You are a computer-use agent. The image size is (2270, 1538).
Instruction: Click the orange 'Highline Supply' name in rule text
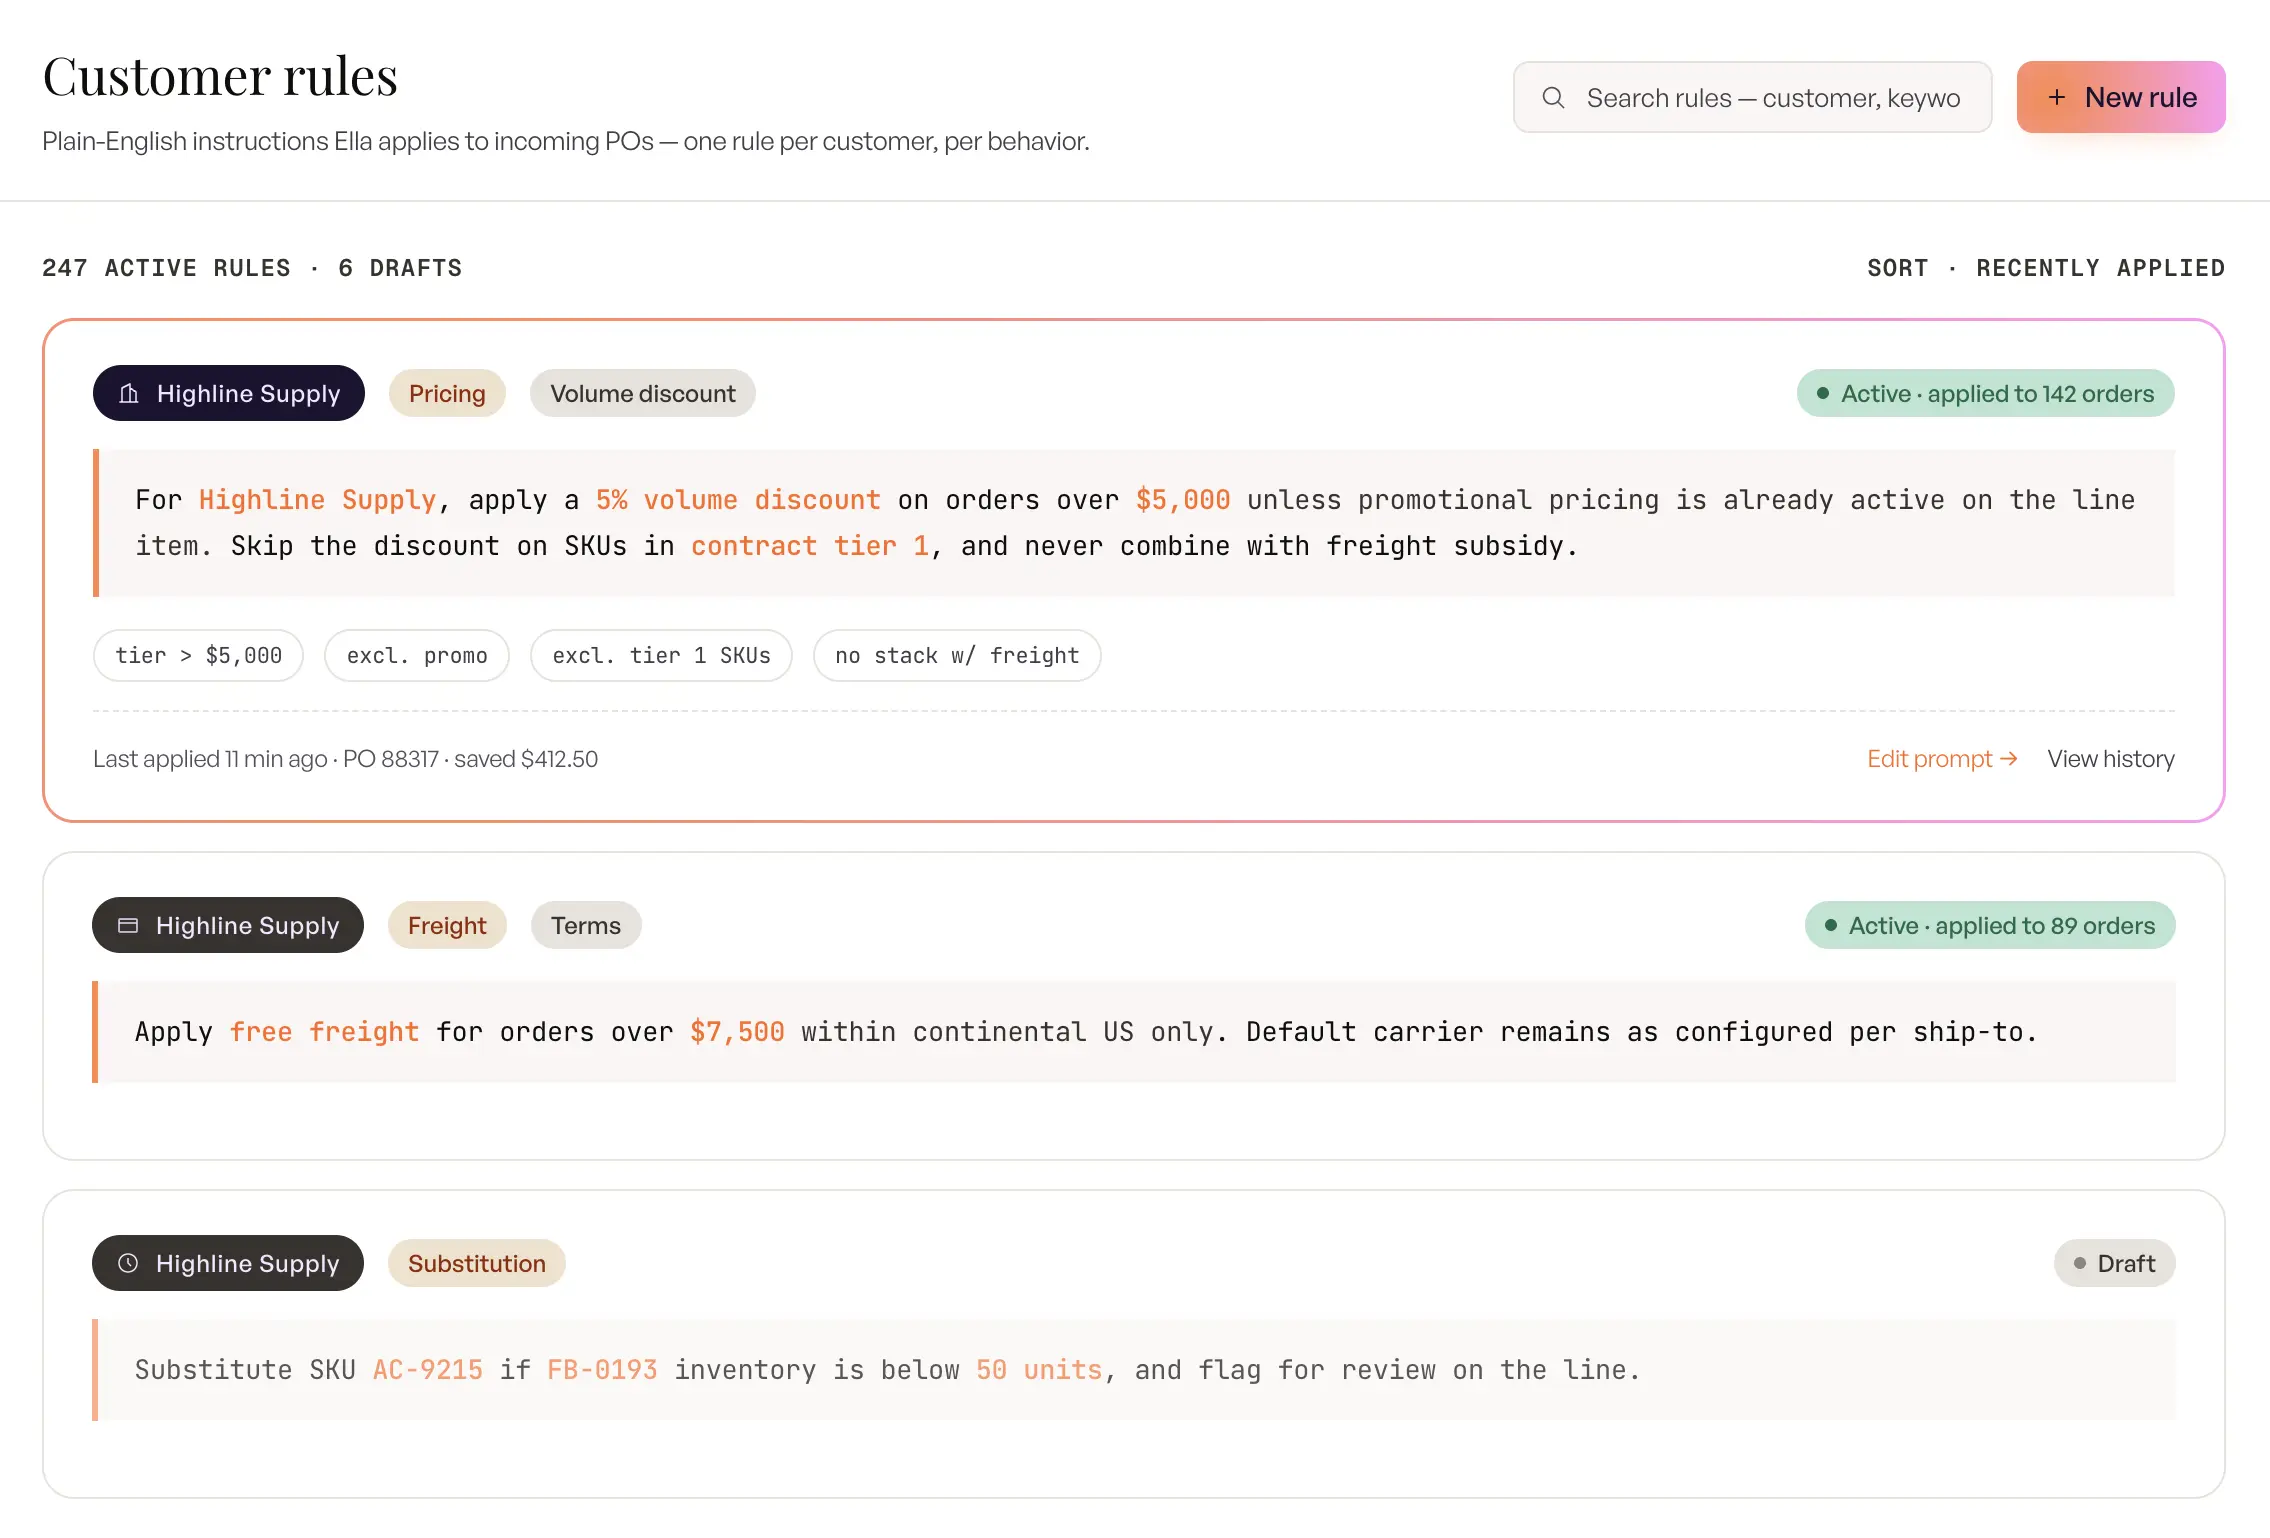pyautogui.click(x=317, y=499)
